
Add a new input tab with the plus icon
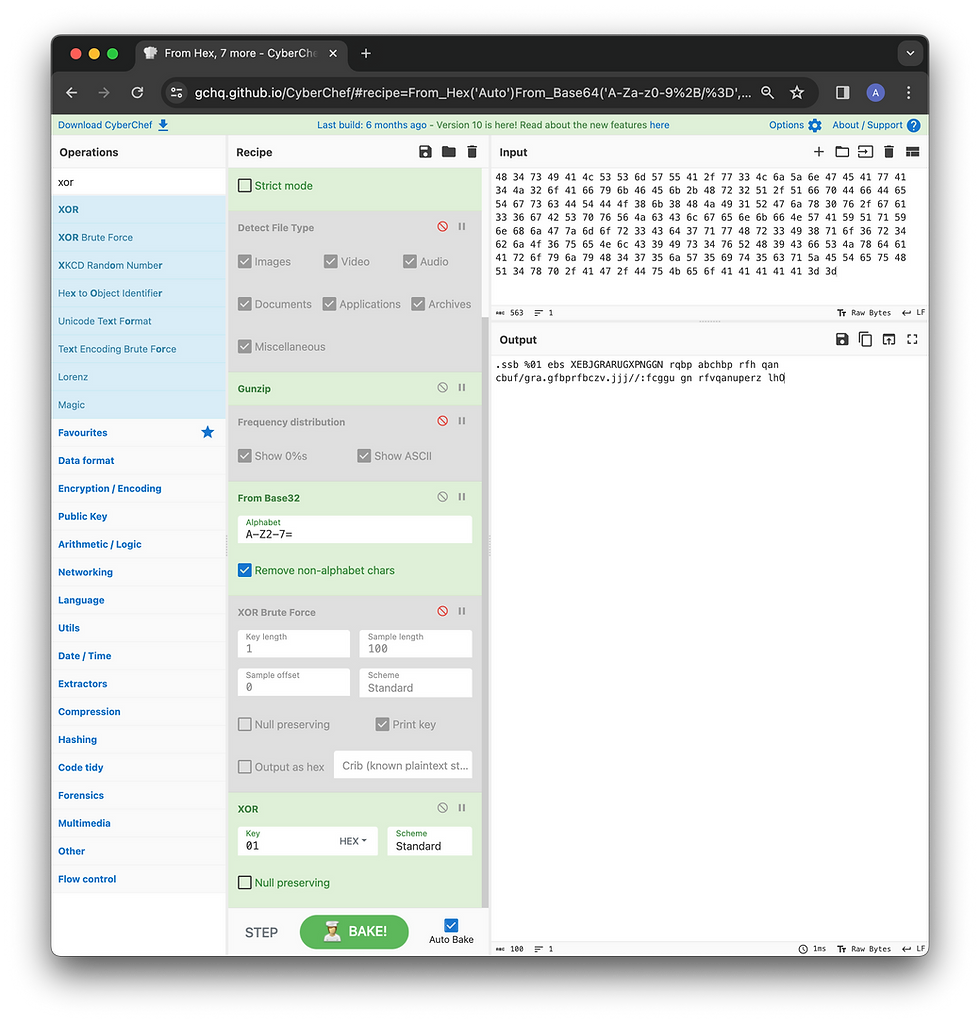819,152
